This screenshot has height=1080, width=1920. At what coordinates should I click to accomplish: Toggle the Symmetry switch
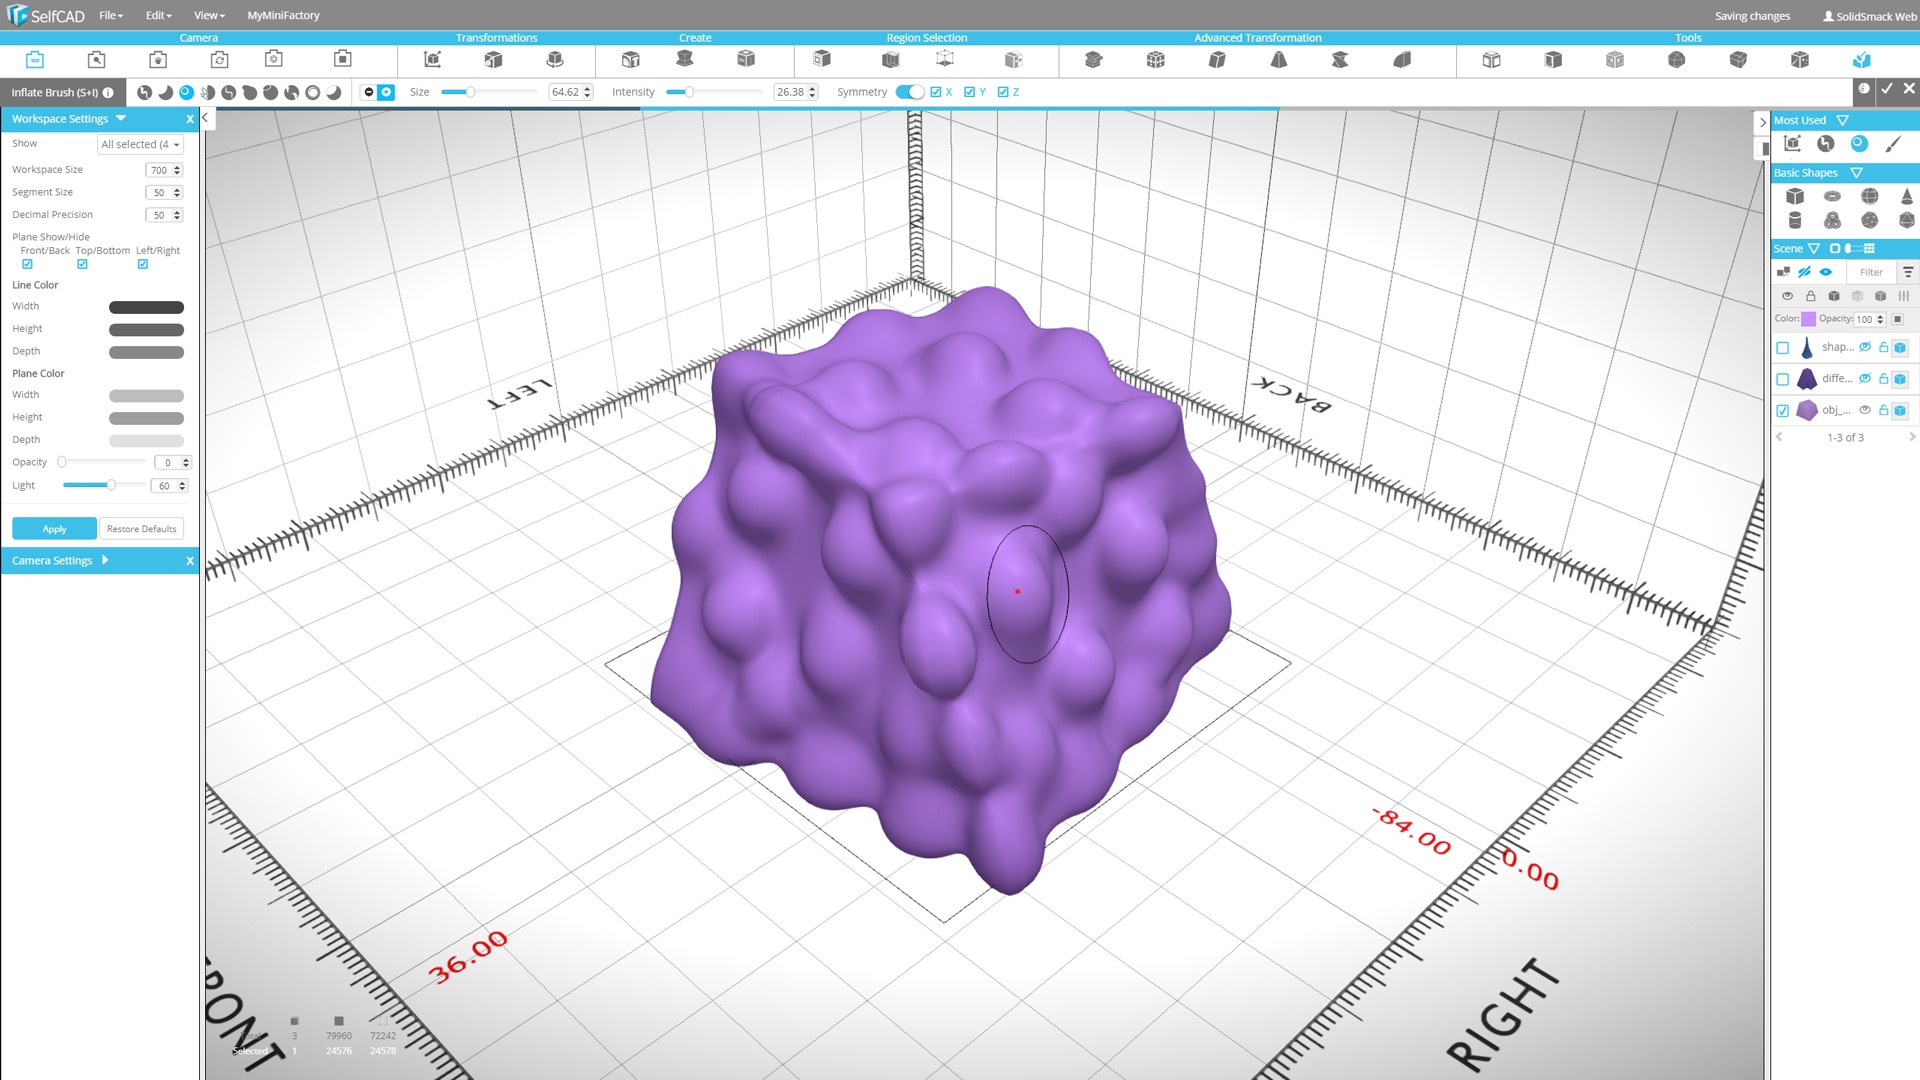pos(909,92)
